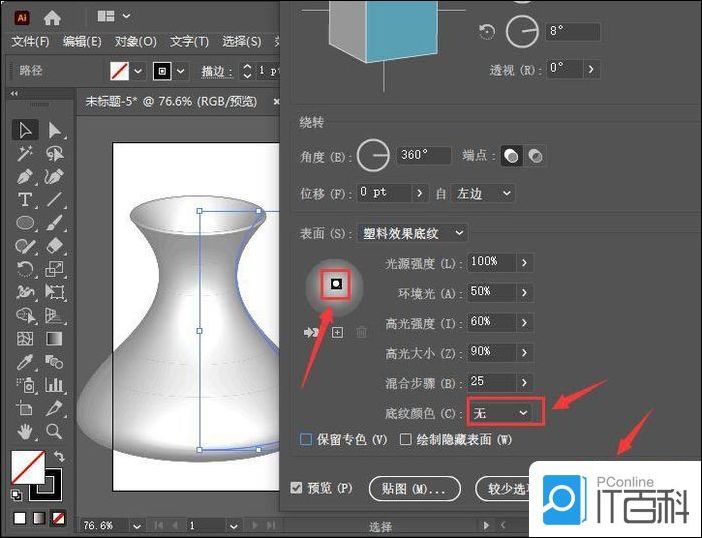Open 选择(S) menu
The width and height of the screenshot is (702, 538).
click(x=242, y=42)
